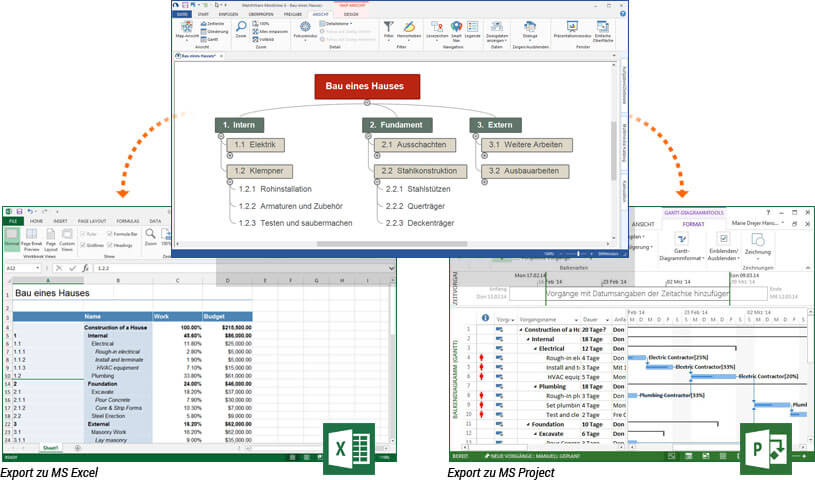The width and height of the screenshot is (815, 480).
Task: Open the Hervorheben highlighter tool
Action: point(409,29)
